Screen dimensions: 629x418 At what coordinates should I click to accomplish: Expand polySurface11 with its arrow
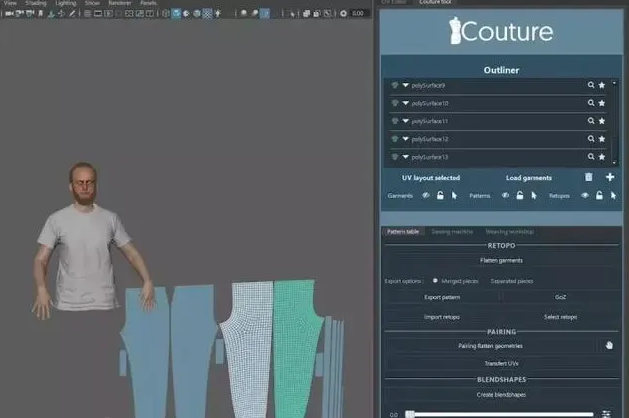click(406, 121)
